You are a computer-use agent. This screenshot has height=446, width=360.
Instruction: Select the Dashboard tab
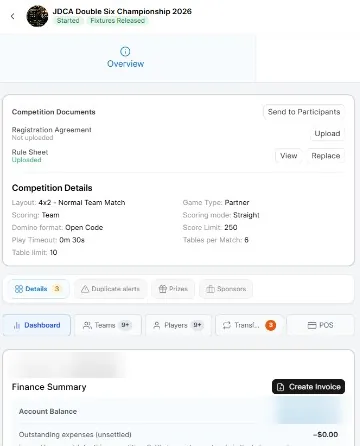pos(37,325)
